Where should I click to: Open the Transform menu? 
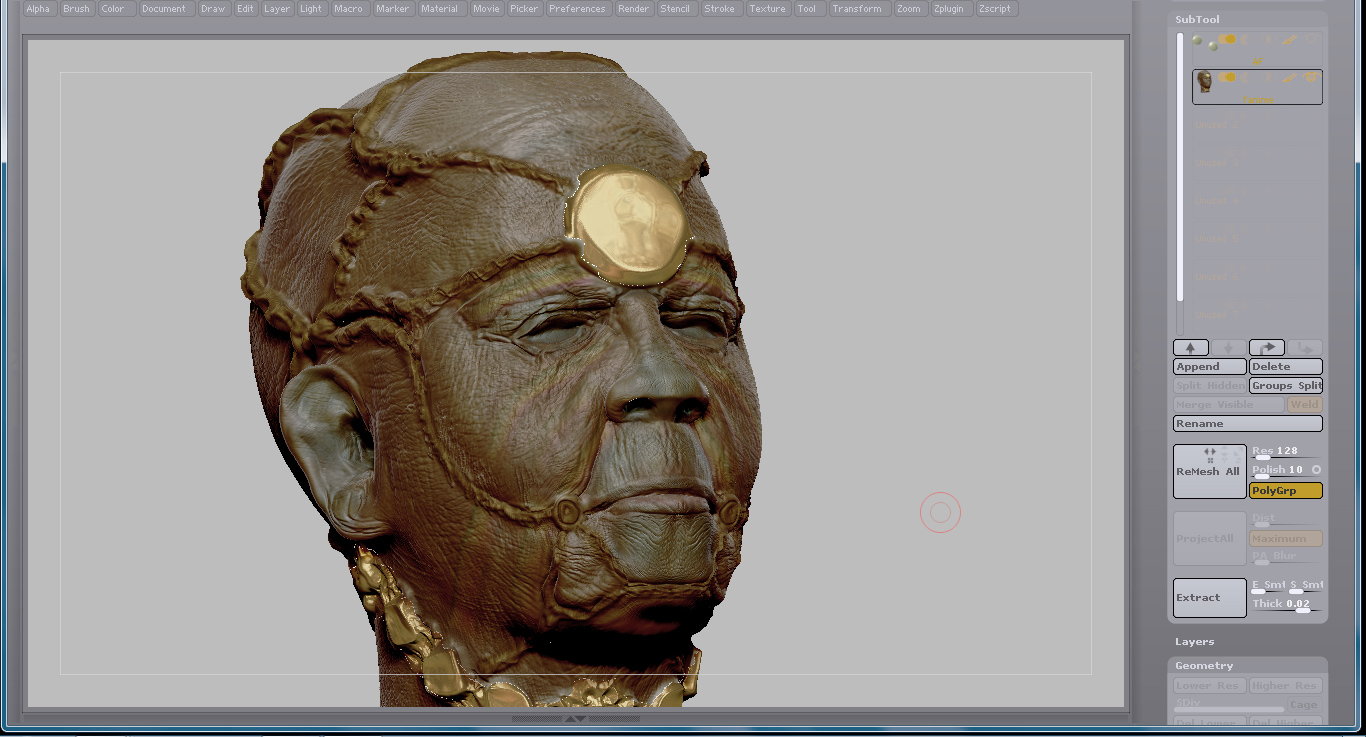point(858,9)
